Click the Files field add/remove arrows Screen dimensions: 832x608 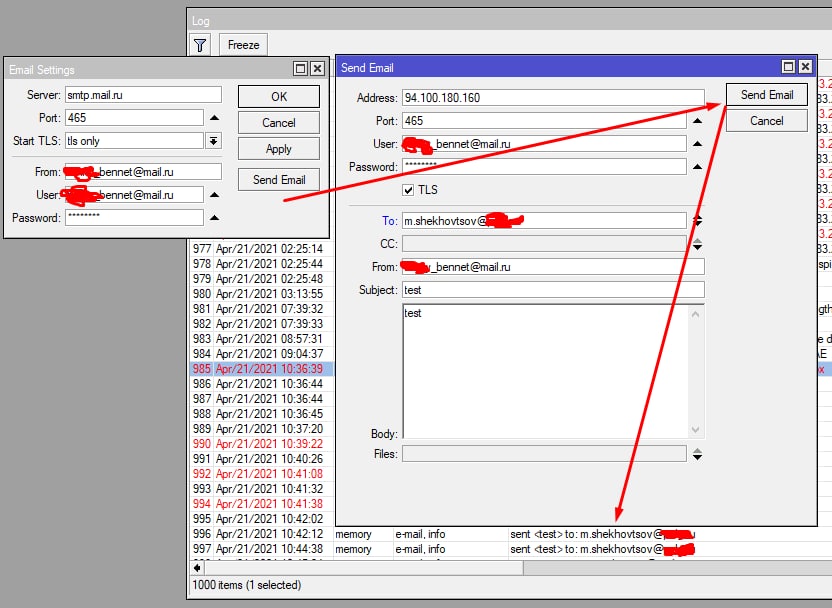pyautogui.click(x=697, y=454)
